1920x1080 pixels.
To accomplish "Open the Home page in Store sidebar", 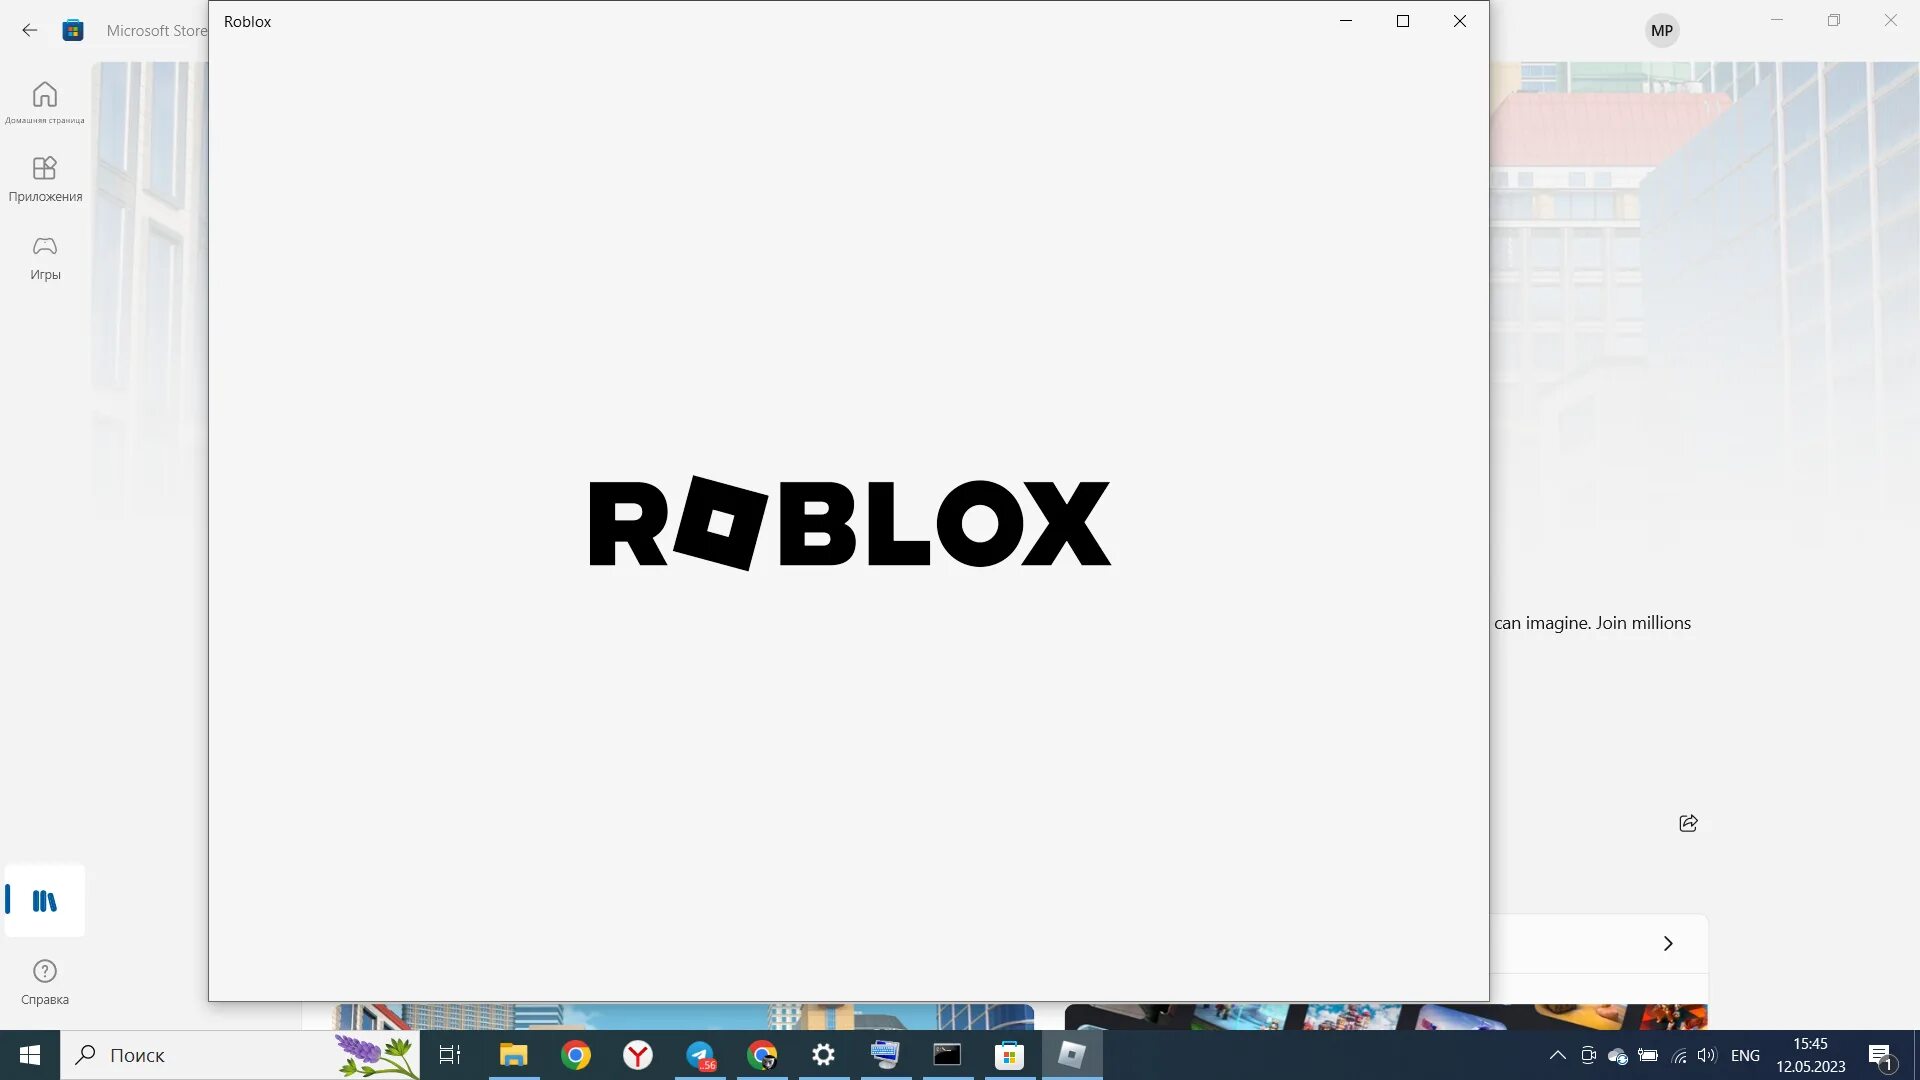I will coord(44,101).
